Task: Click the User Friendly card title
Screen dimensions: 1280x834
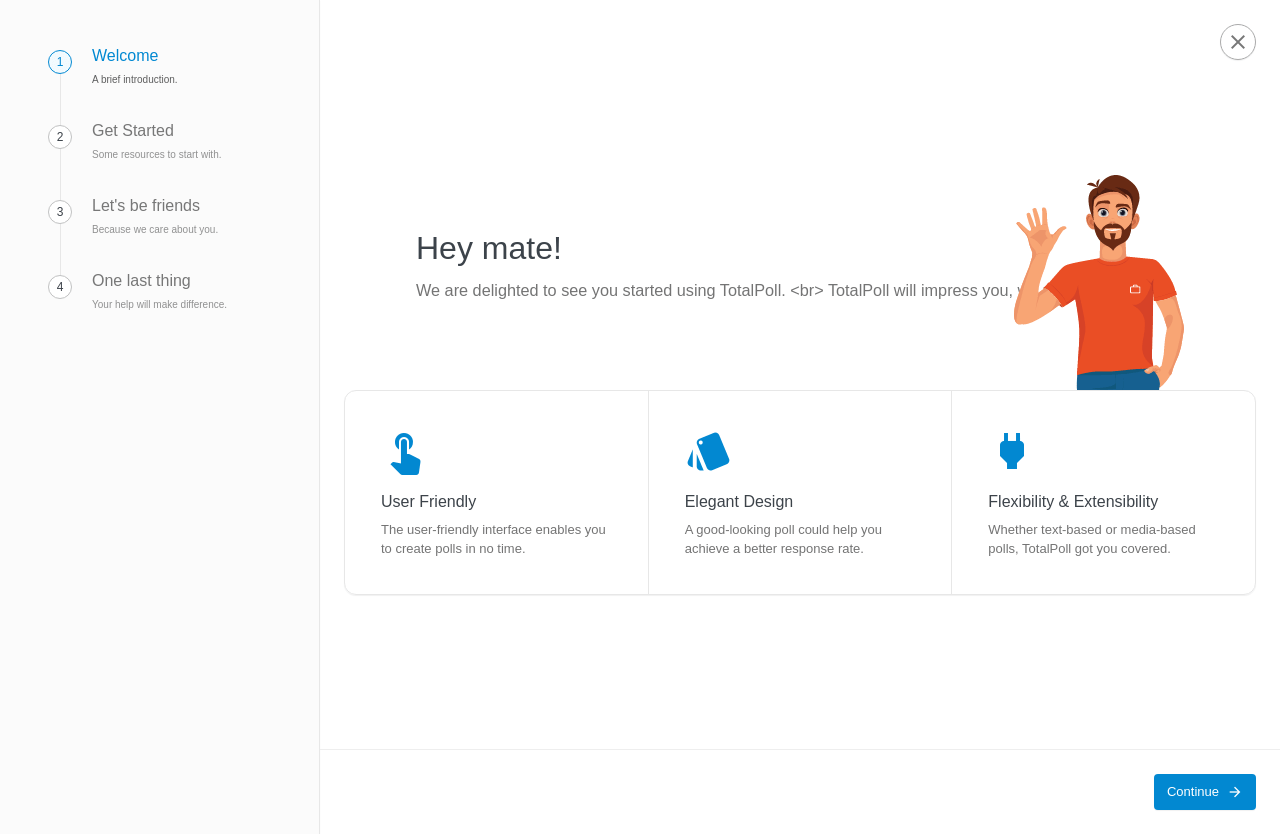Action: tap(428, 502)
